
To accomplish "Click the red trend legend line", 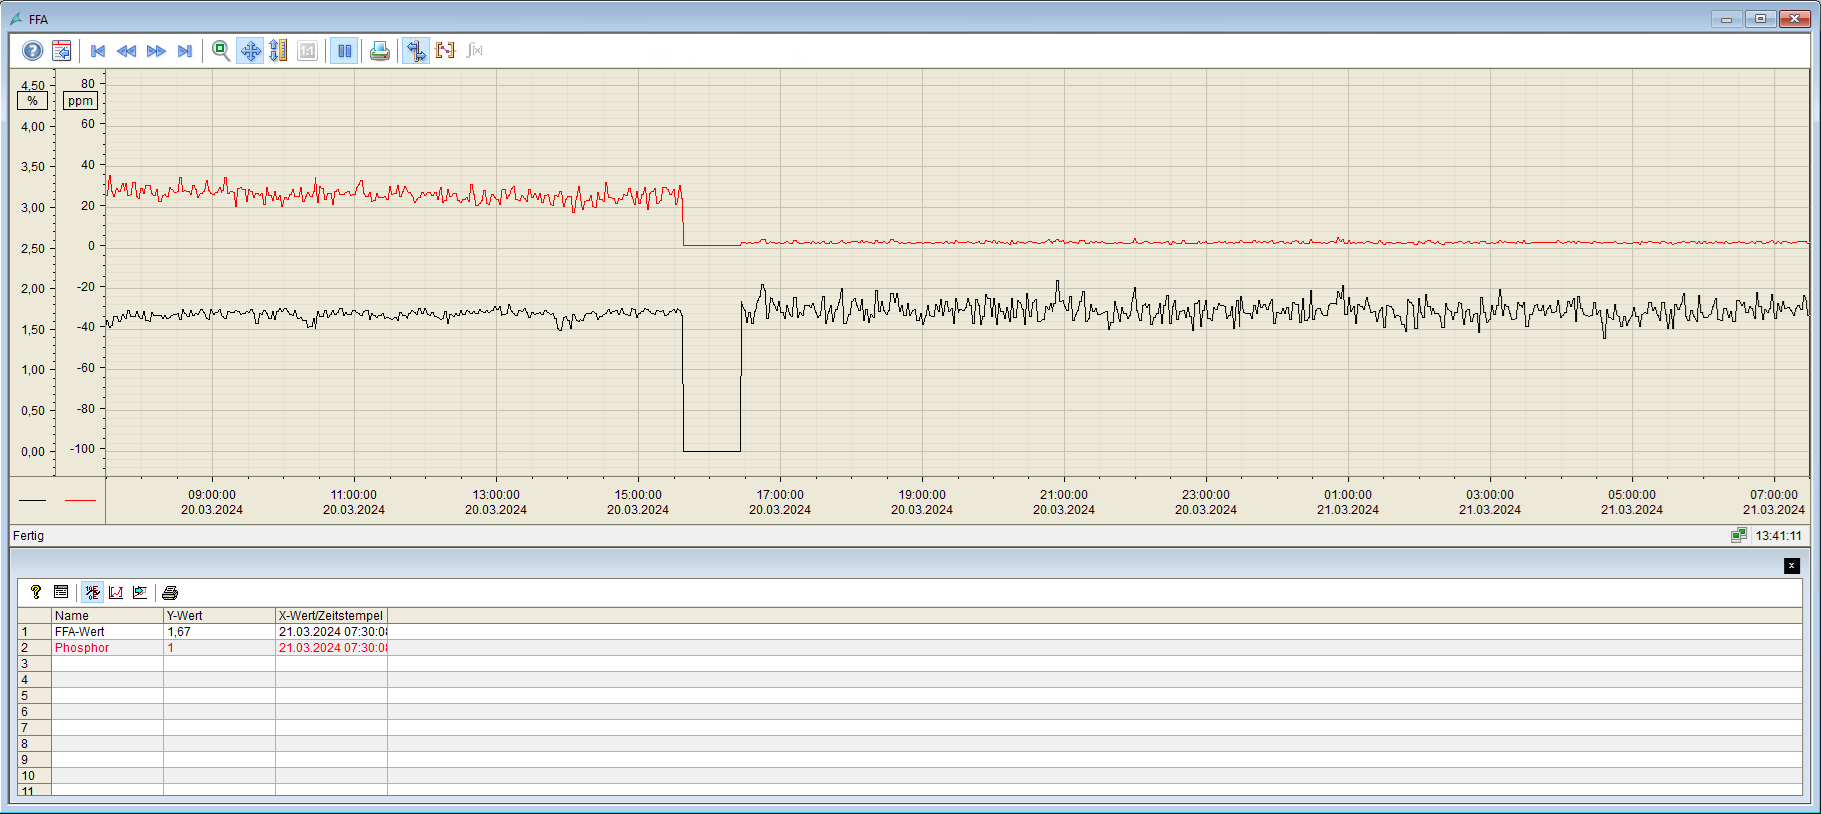I will click(x=80, y=500).
